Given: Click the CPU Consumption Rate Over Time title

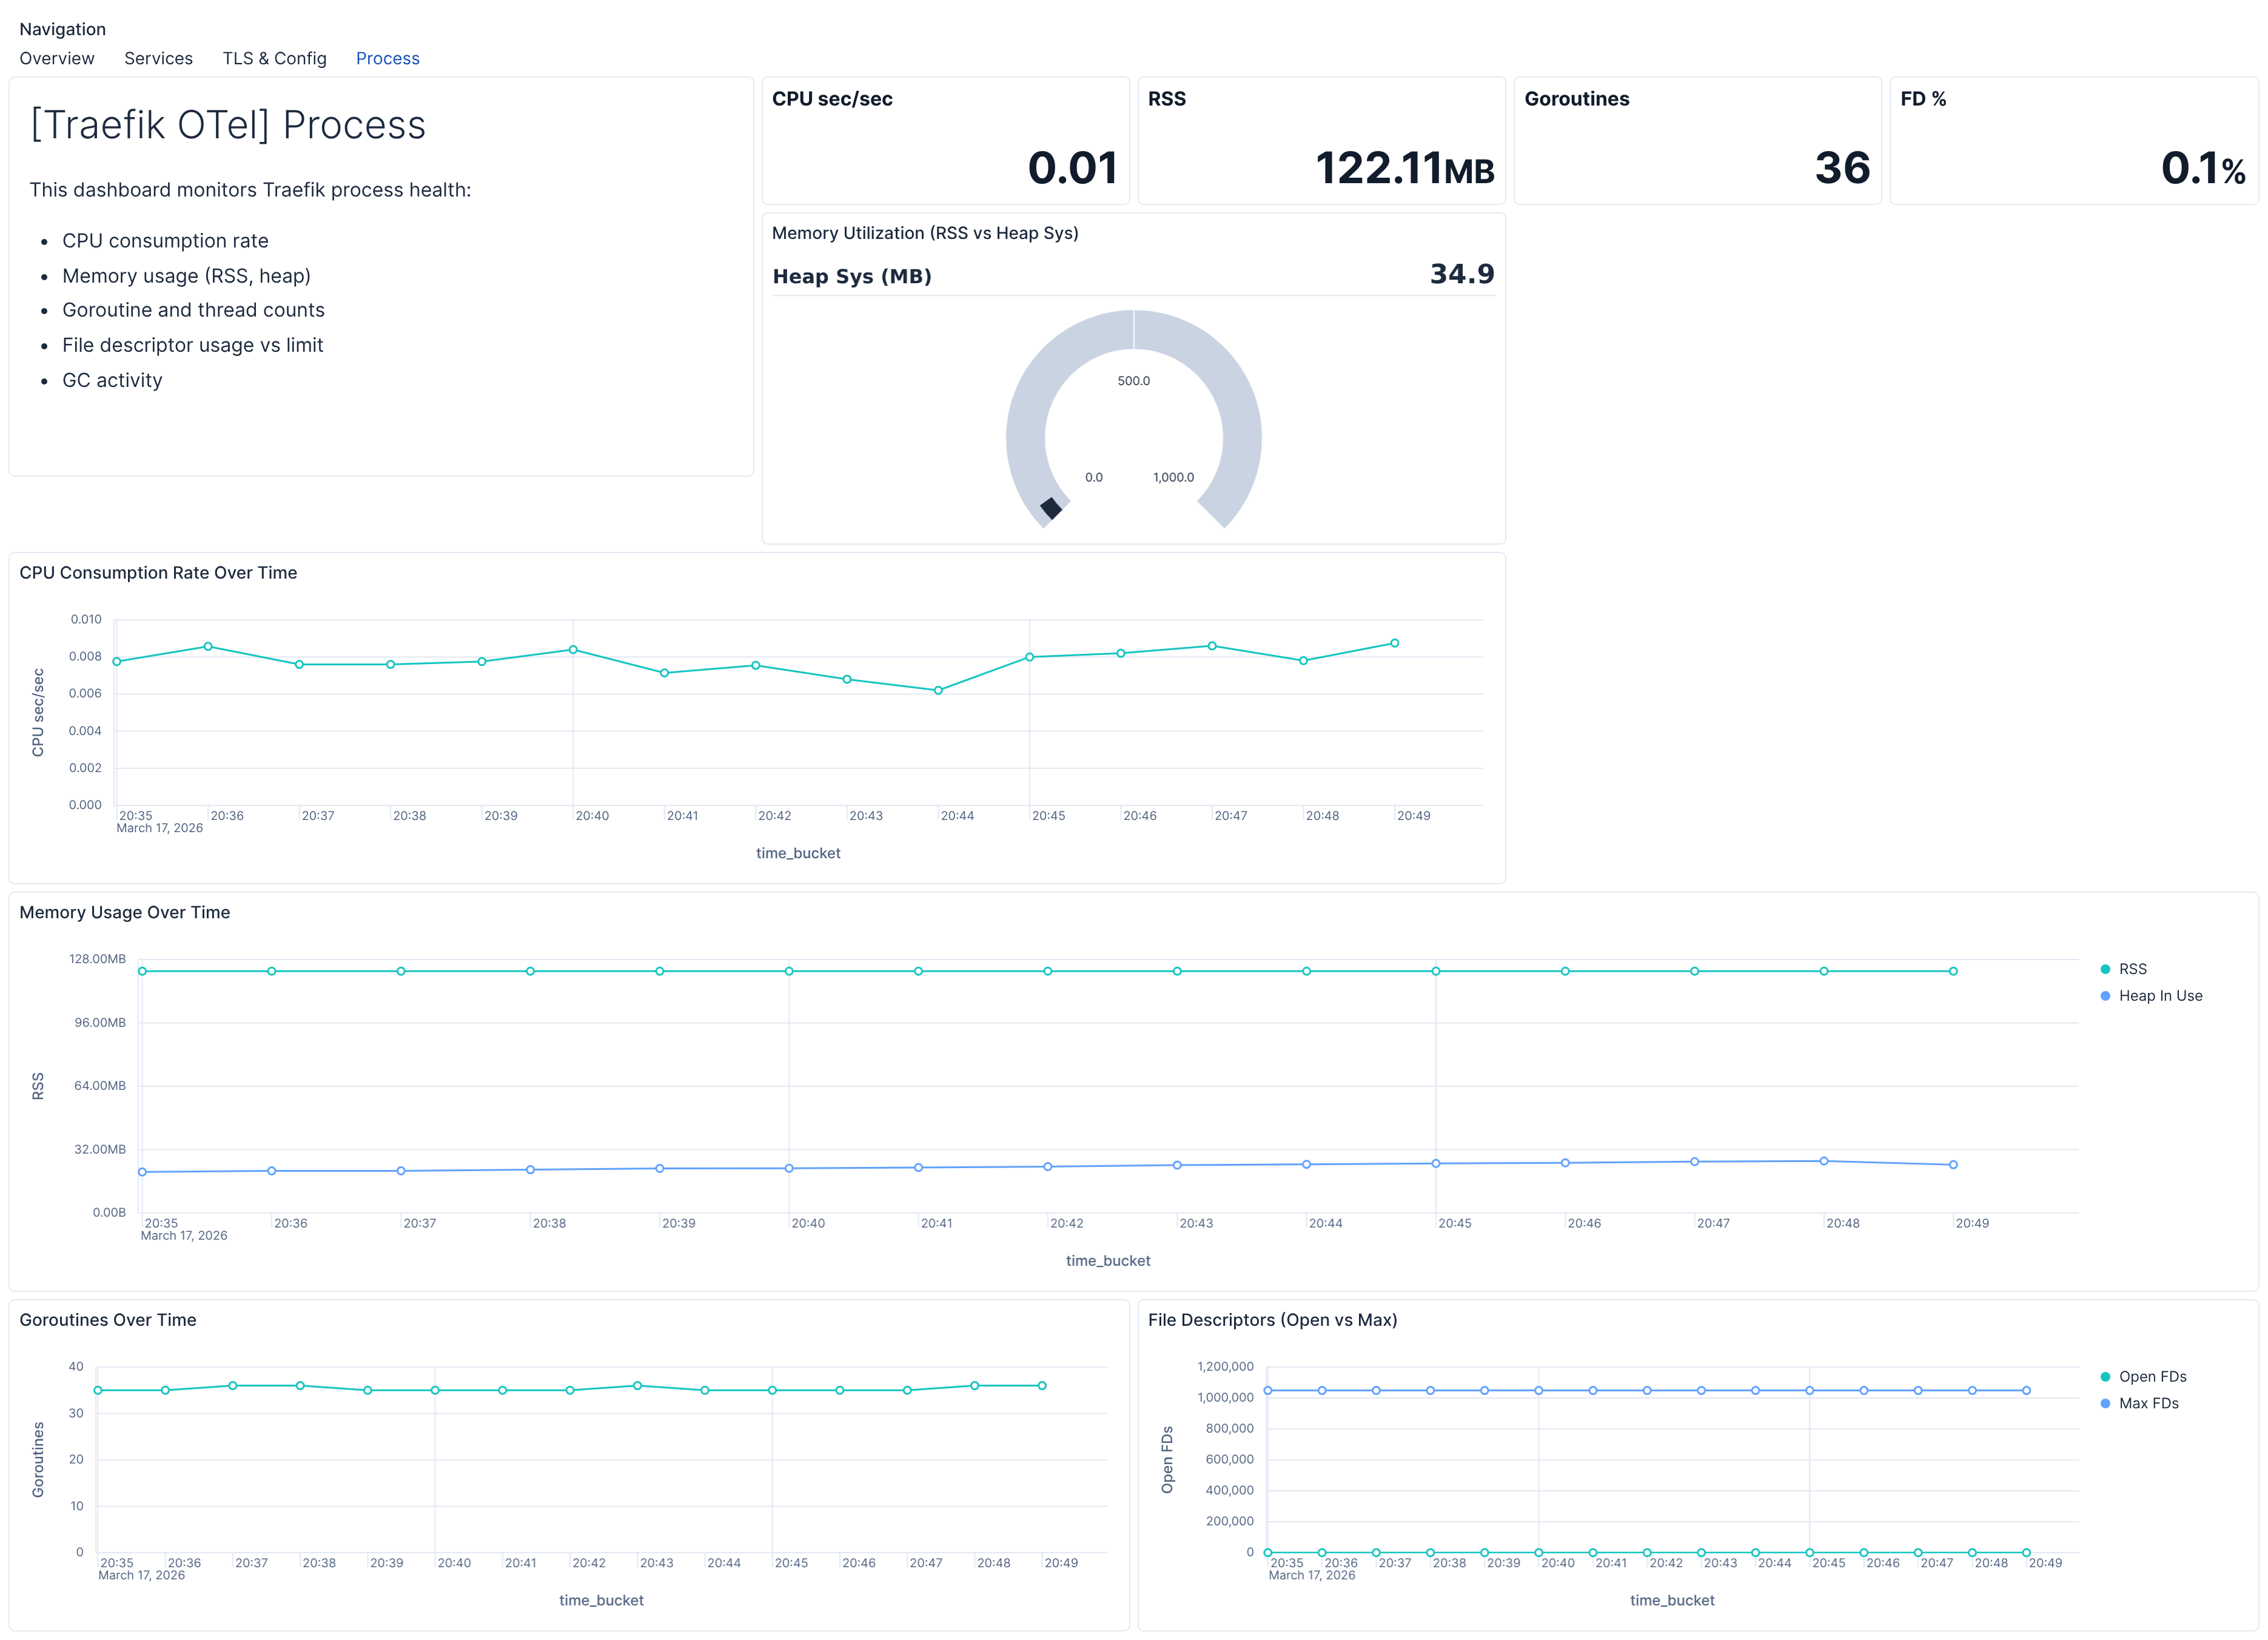Looking at the screenshot, I should [x=158, y=572].
